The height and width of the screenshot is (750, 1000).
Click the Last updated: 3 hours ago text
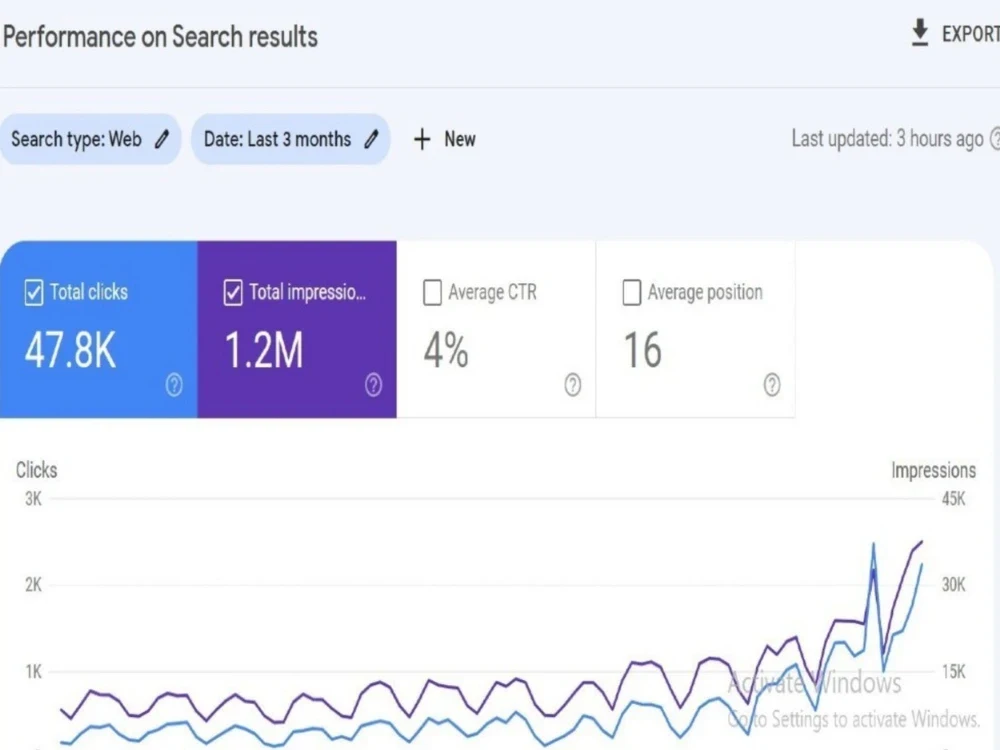click(x=887, y=138)
